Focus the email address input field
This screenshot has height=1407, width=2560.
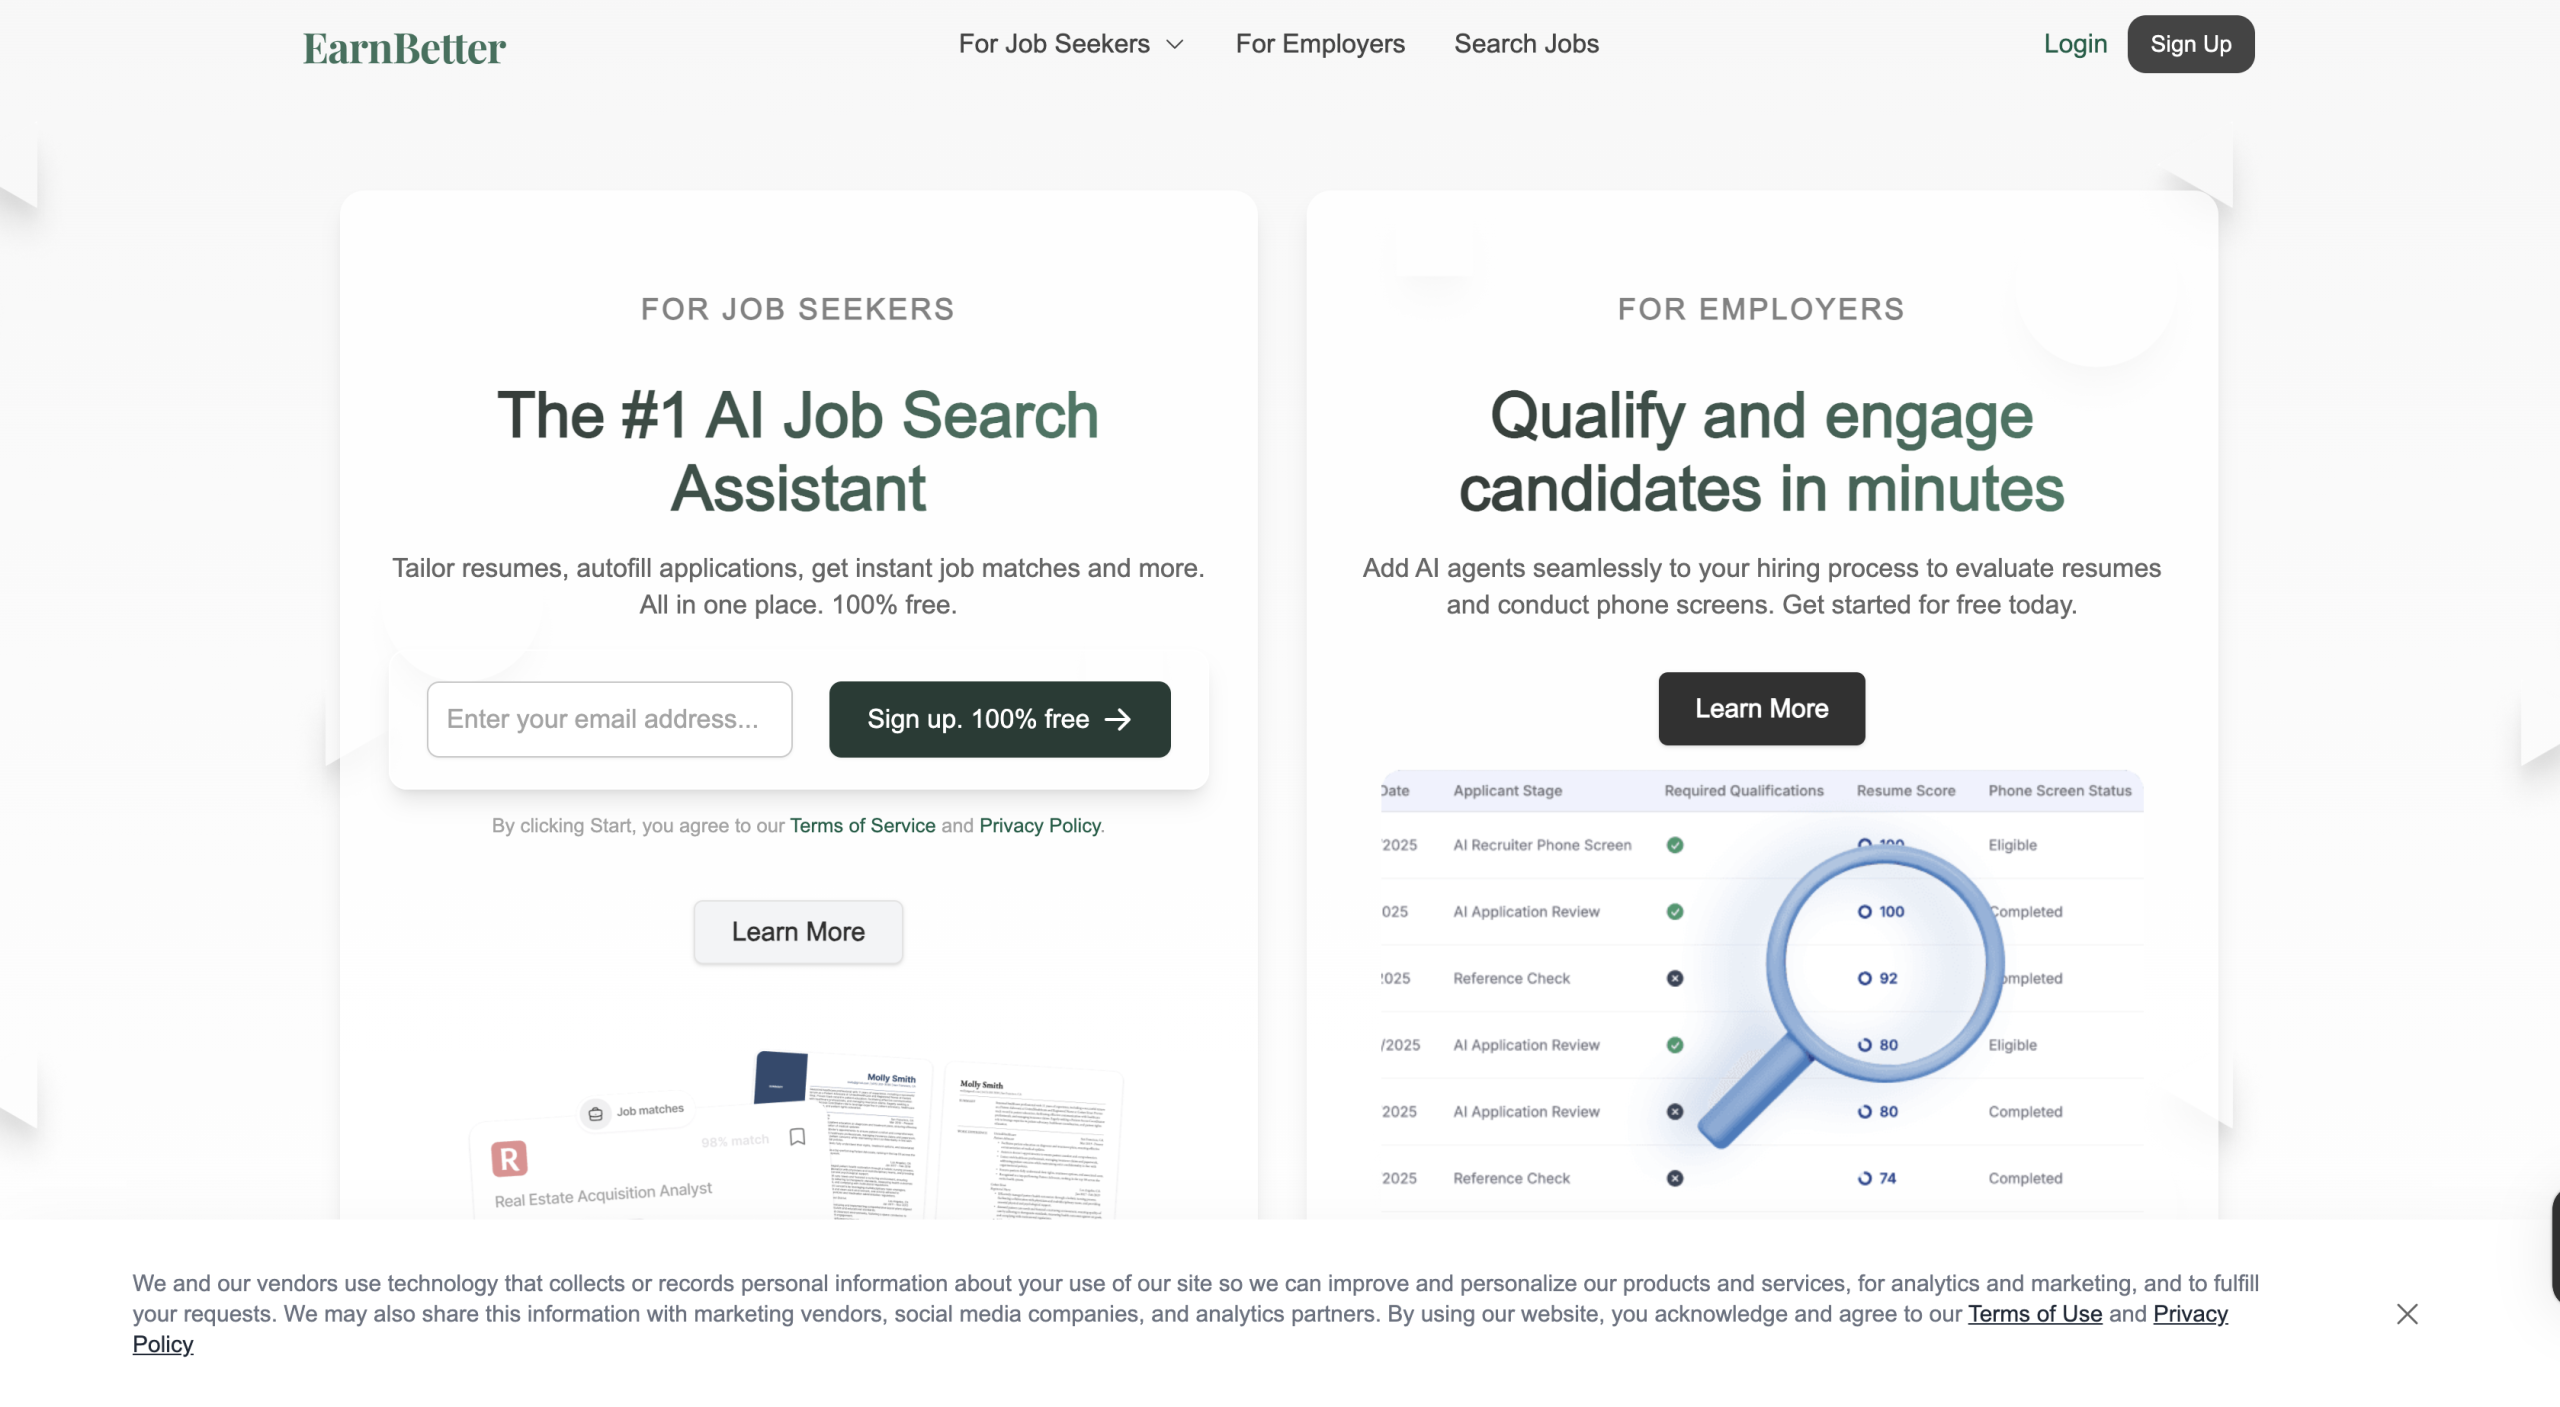point(609,719)
